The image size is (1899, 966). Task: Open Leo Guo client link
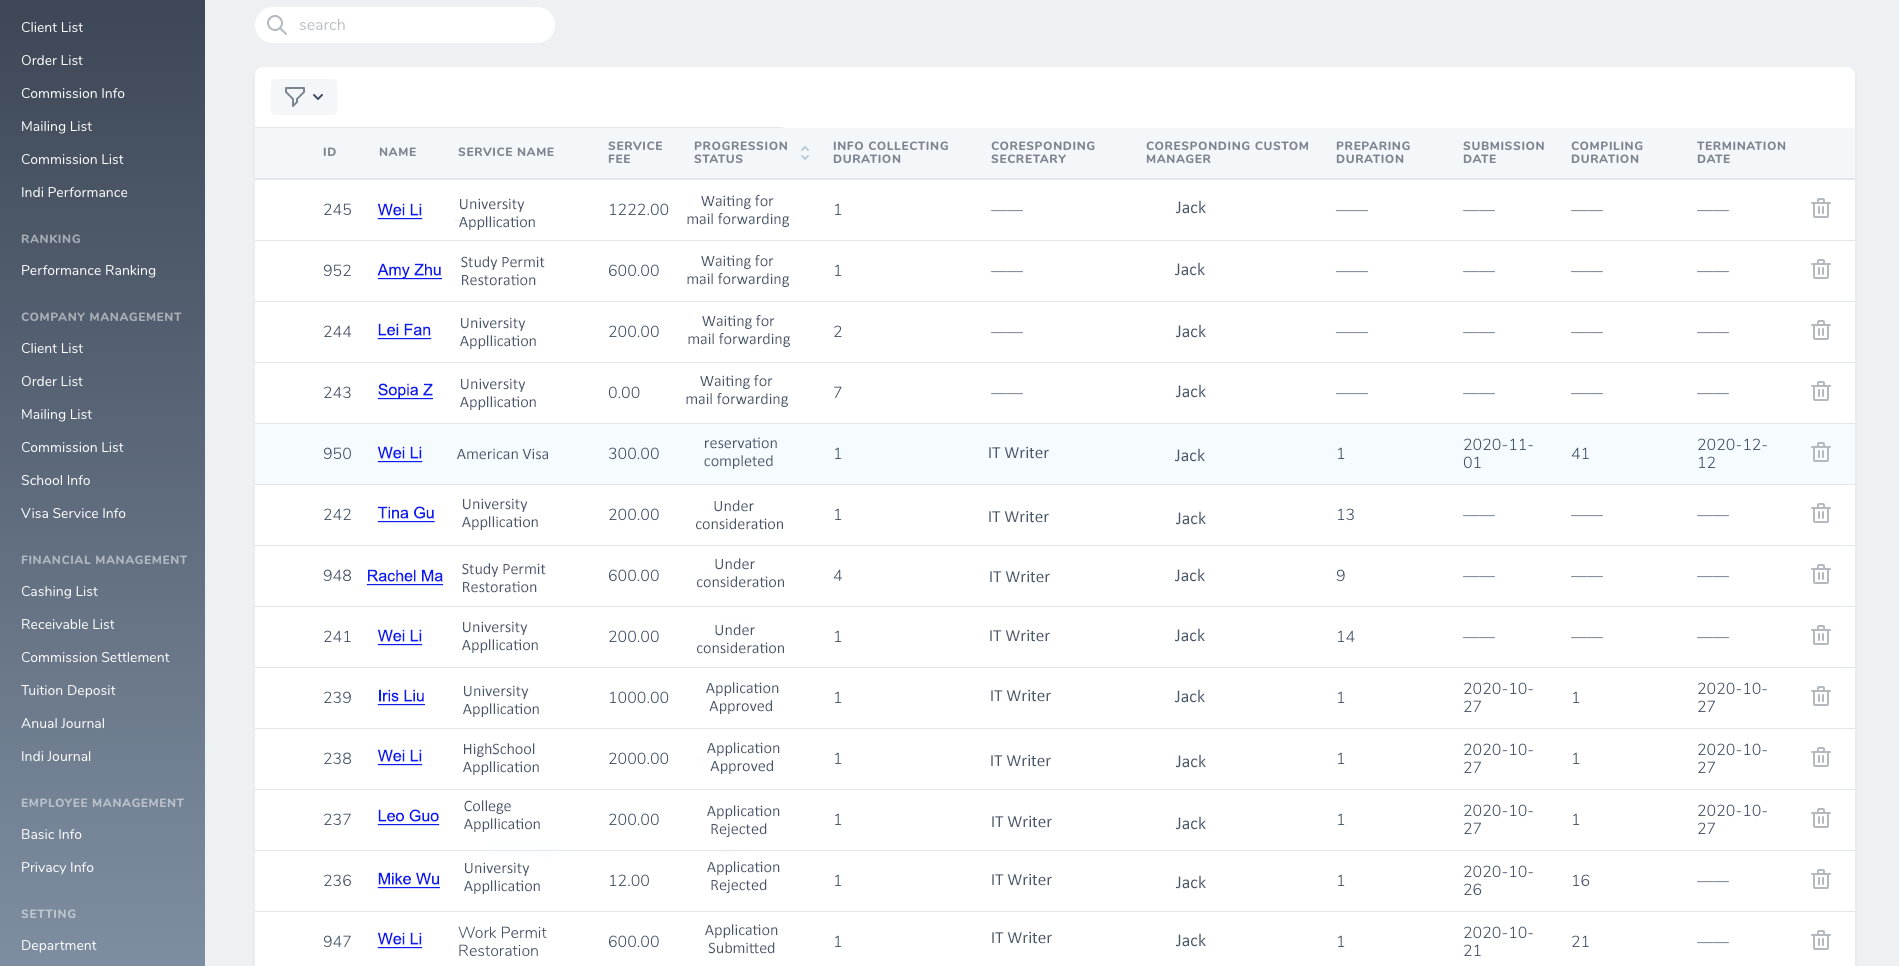(408, 816)
